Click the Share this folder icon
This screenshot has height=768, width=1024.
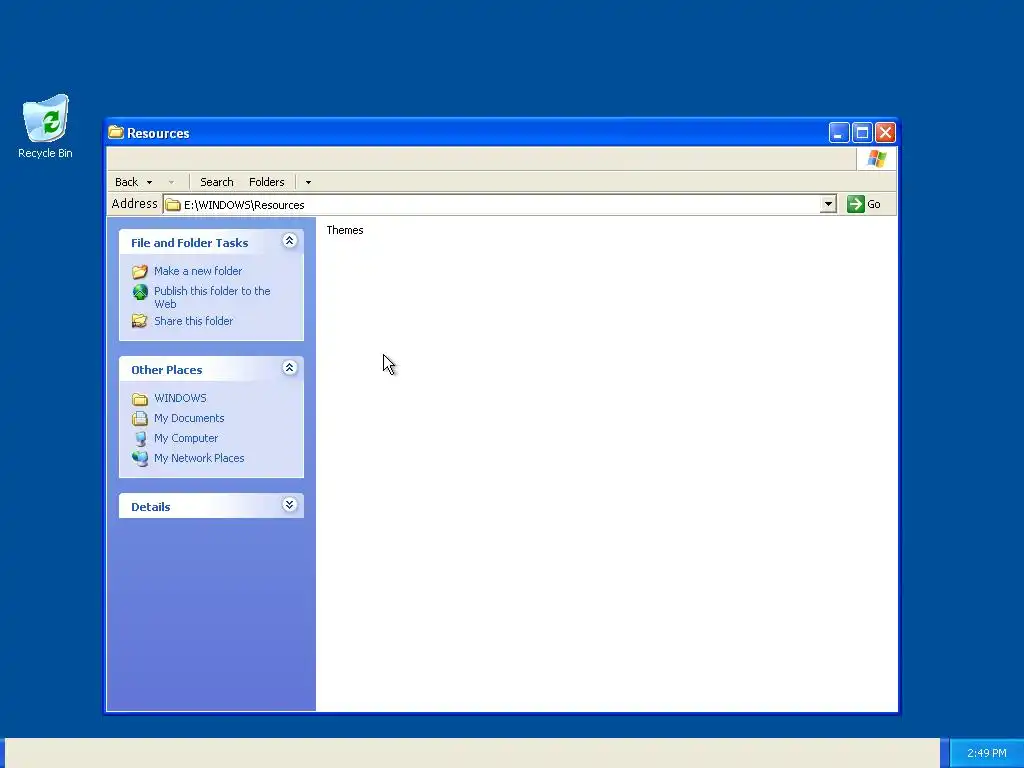140,321
